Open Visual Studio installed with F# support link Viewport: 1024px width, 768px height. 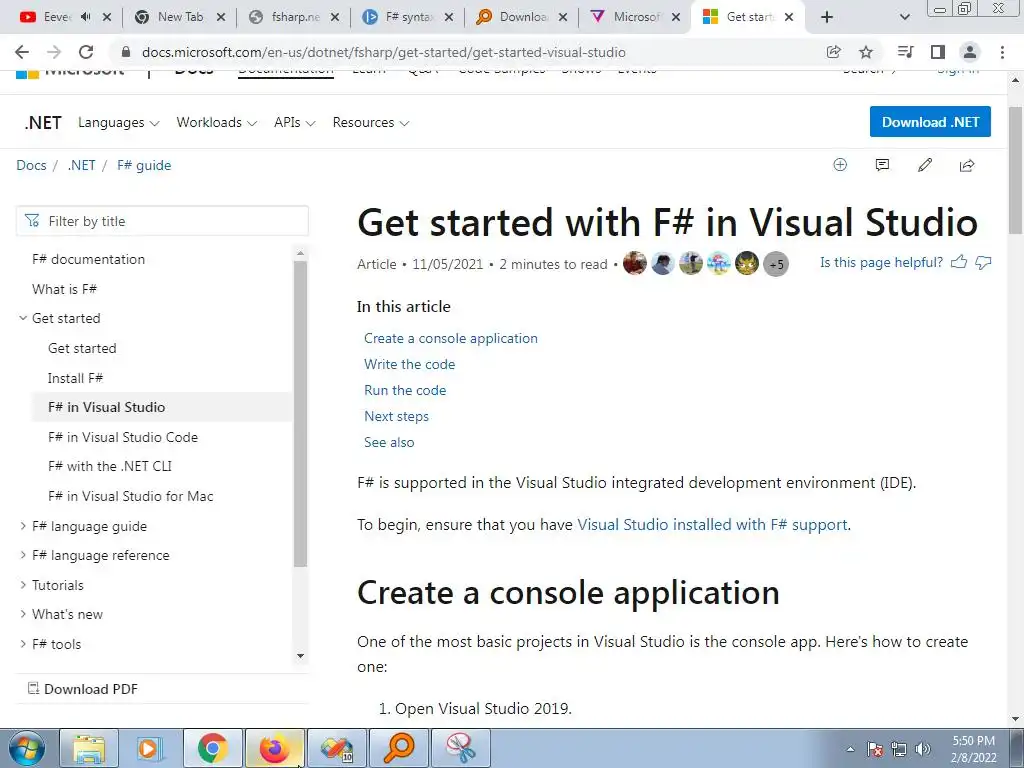point(712,524)
